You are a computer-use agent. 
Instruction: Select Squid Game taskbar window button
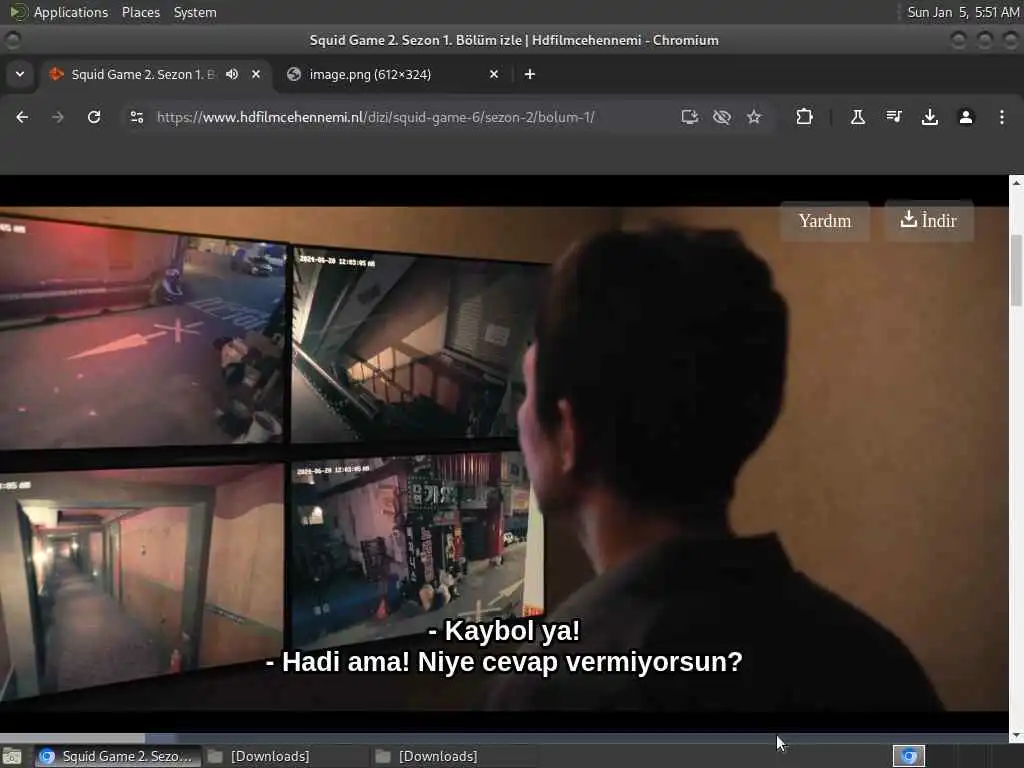point(118,756)
